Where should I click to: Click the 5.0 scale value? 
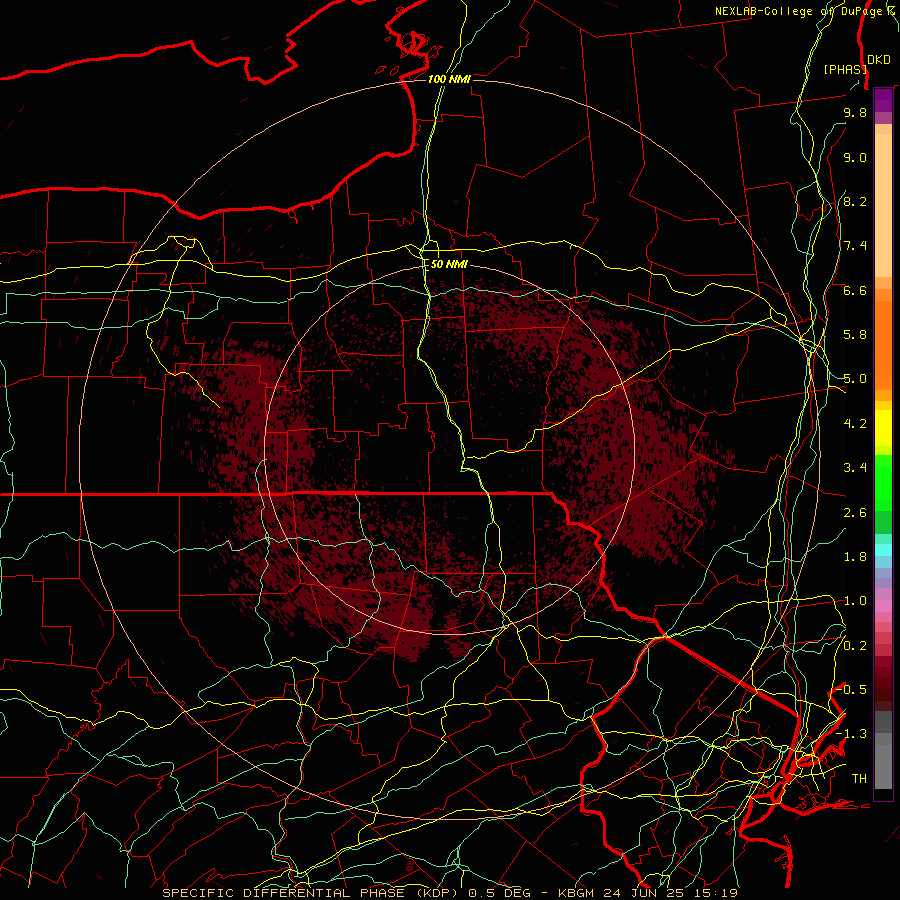[855, 379]
